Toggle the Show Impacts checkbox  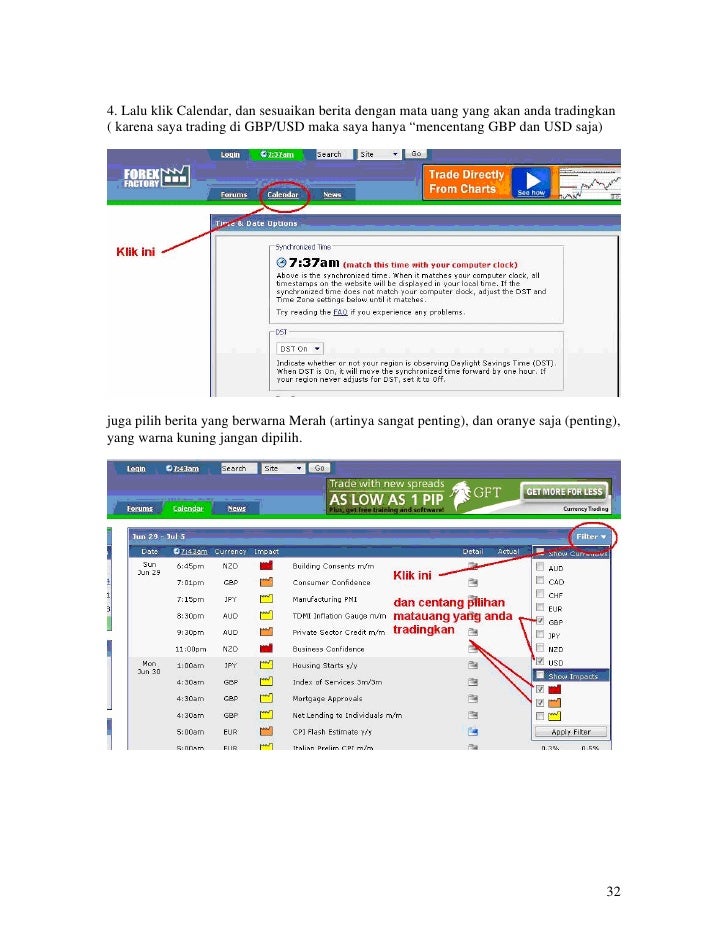(540, 675)
